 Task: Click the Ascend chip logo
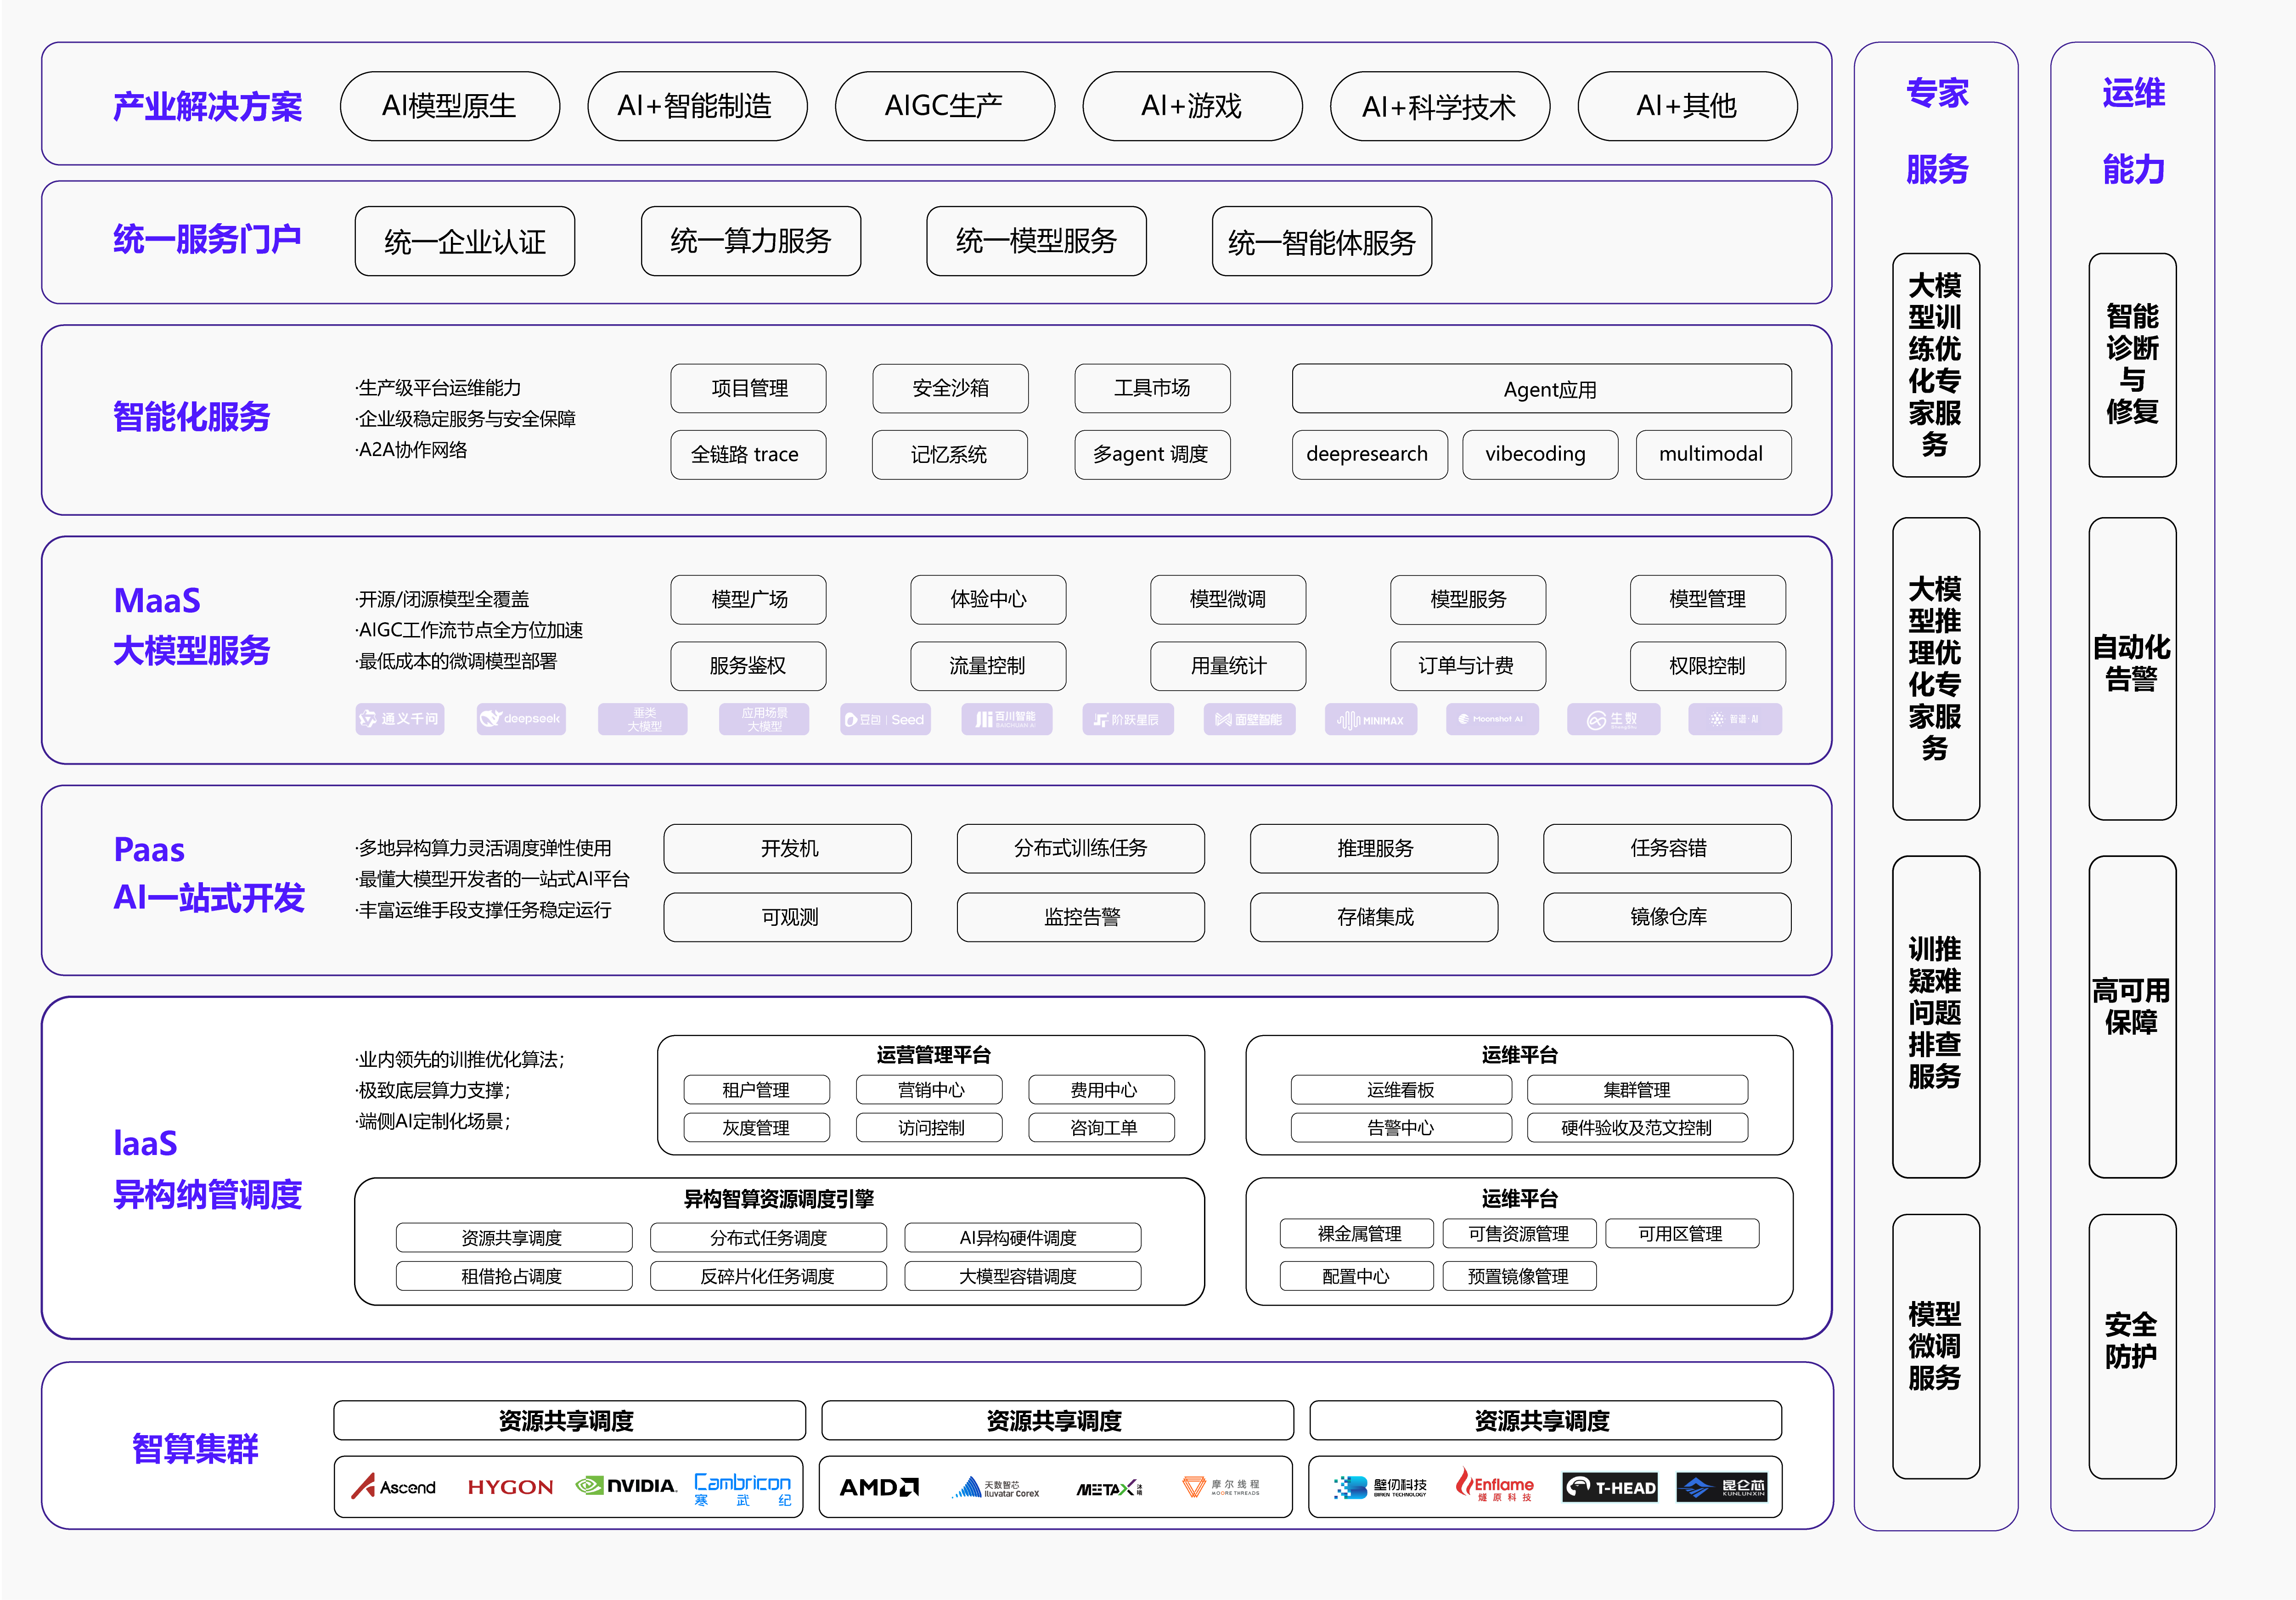tap(393, 1487)
